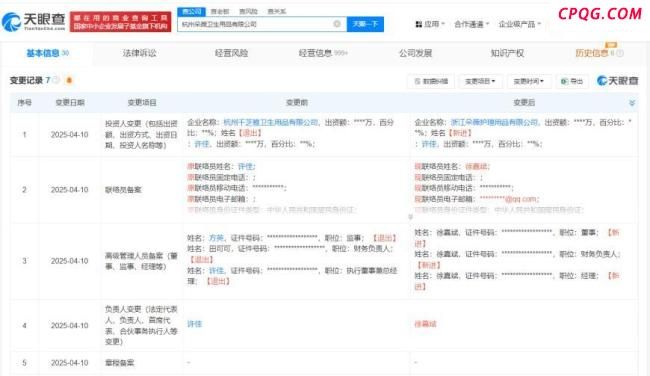This screenshot has height=376, width=650.
Task: Open 许佳 link in row 4 变更前
Action: (194, 324)
